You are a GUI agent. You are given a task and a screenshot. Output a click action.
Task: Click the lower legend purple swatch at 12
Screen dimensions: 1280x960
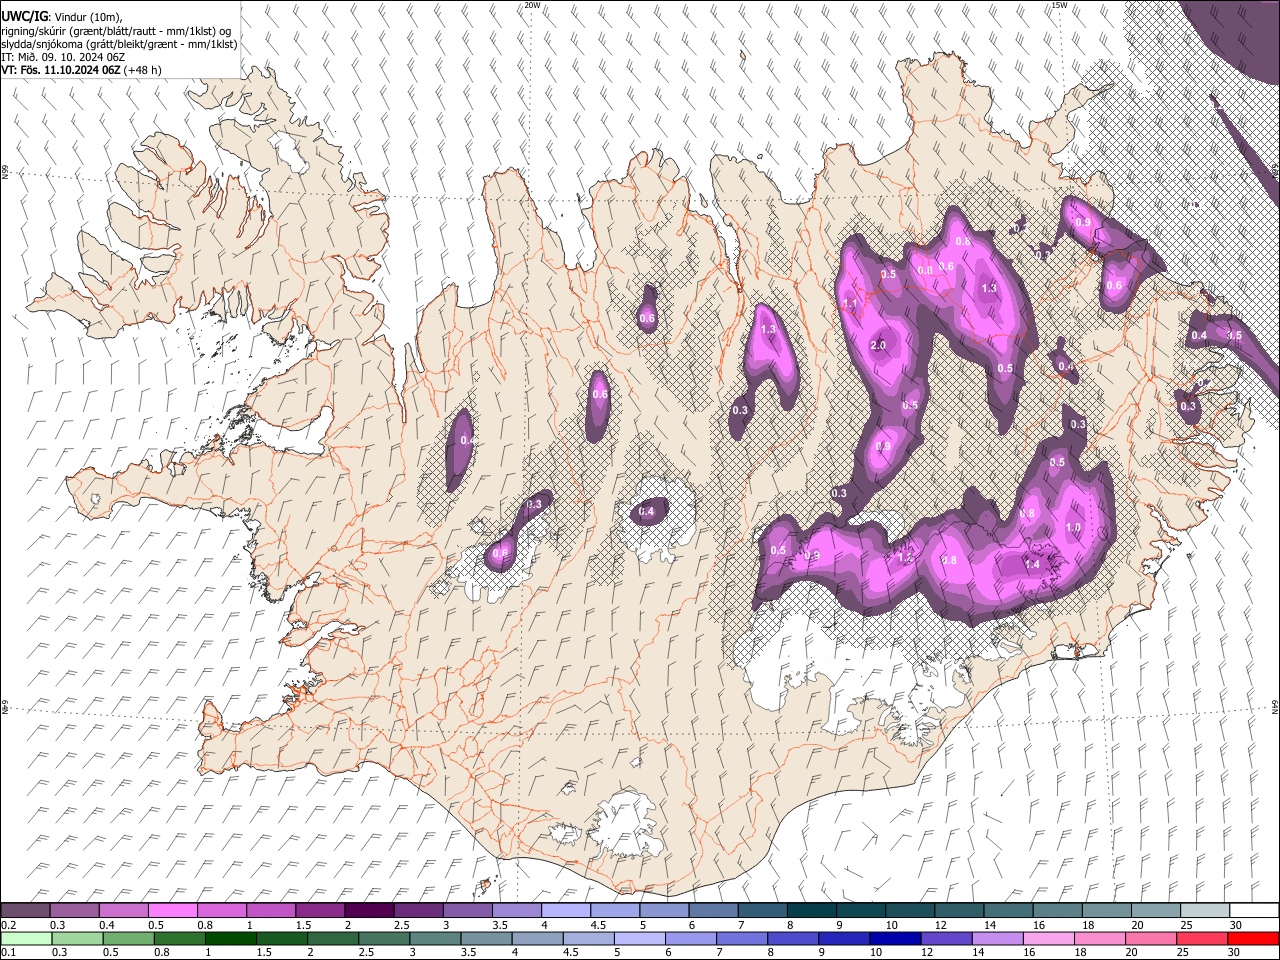pyautogui.click(x=947, y=938)
